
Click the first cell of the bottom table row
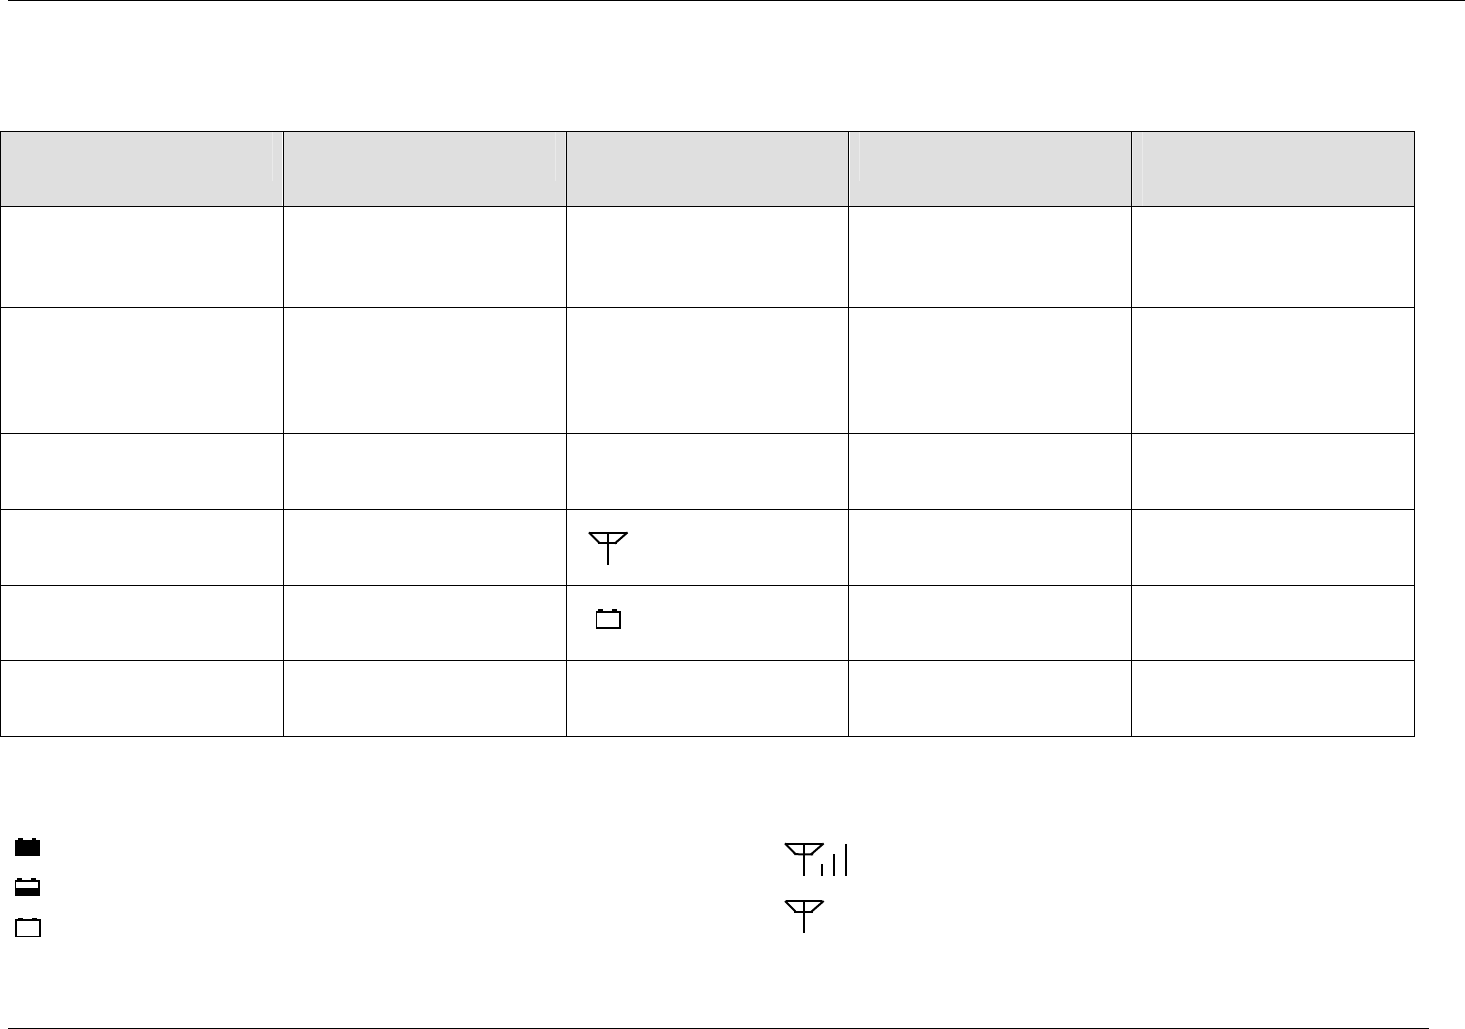tap(142, 698)
